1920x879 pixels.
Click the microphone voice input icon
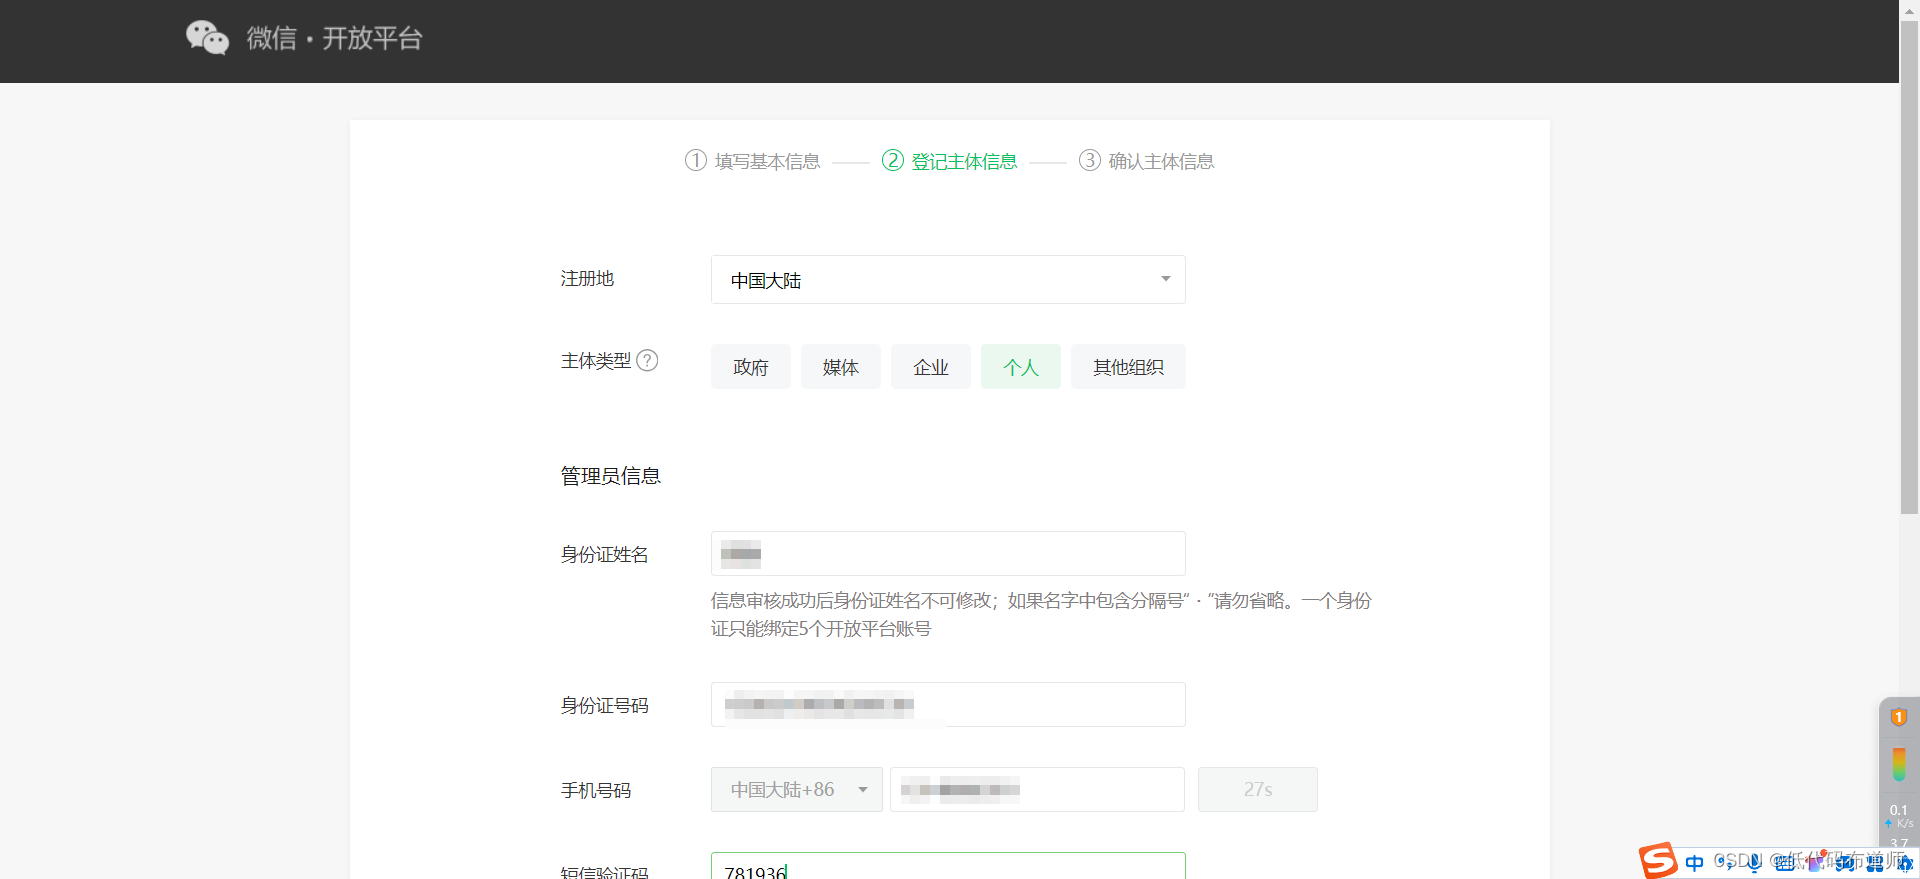[1754, 863]
